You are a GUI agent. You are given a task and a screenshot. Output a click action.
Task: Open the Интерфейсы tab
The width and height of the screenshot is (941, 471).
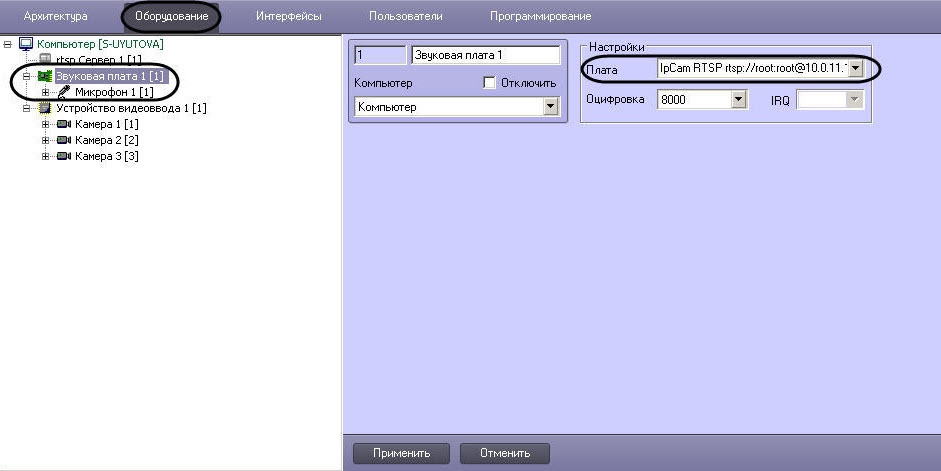pyautogui.click(x=288, y=16)
